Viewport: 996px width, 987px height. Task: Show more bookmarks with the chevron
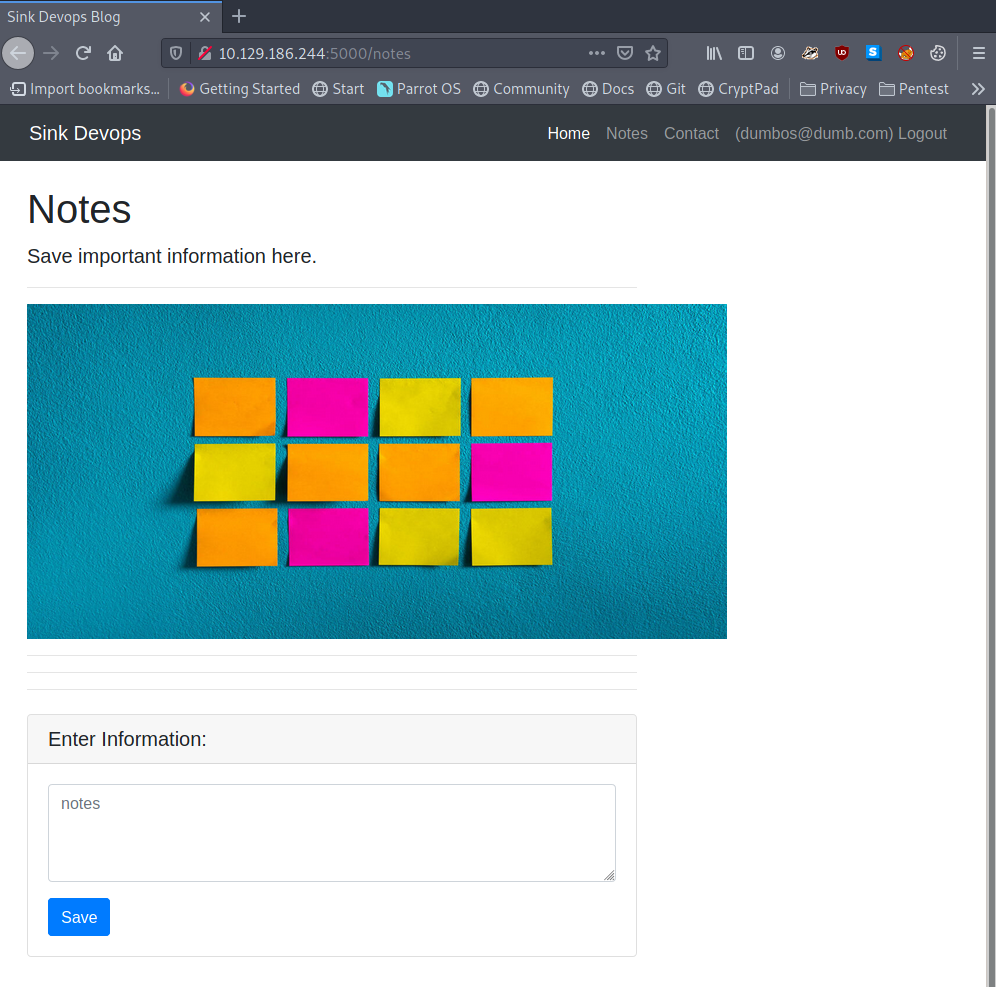(x=977, y=89)
